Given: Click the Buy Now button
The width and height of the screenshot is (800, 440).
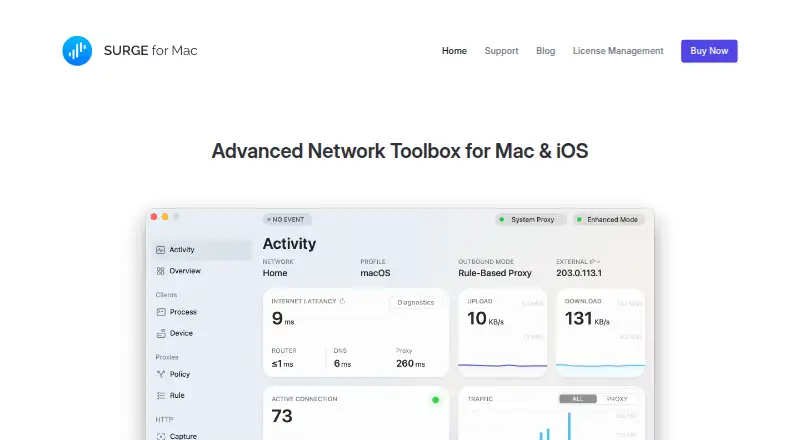Looking at the screenshot, I should click(x=709, y=51).
